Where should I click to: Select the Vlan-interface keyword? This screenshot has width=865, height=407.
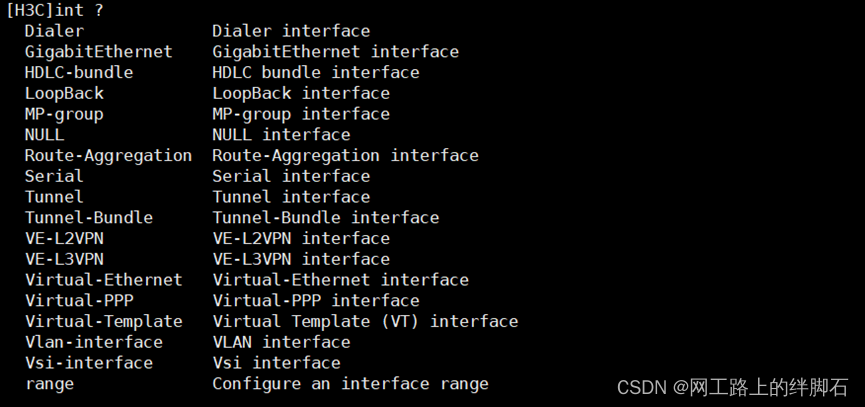[94, 342]
